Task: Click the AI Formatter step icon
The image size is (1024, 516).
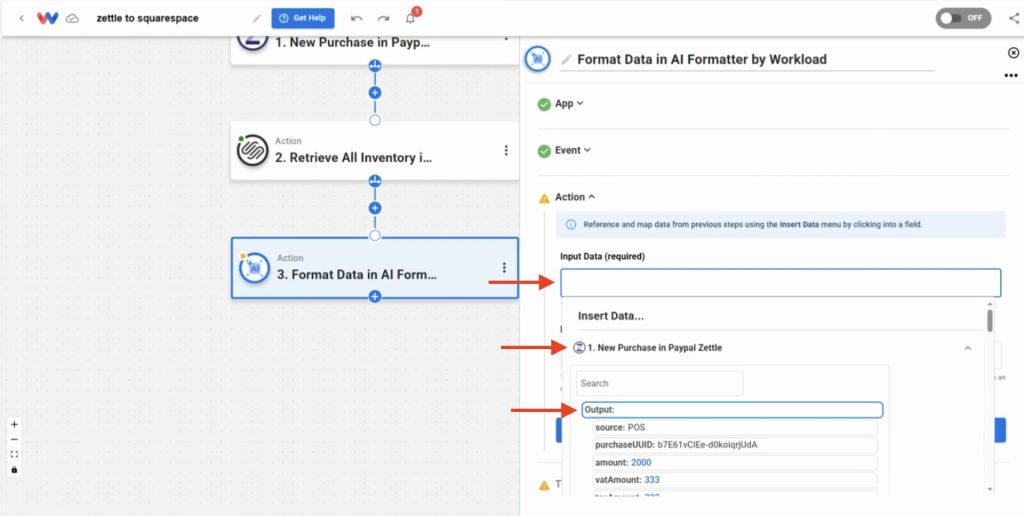Action: point(255,268)
